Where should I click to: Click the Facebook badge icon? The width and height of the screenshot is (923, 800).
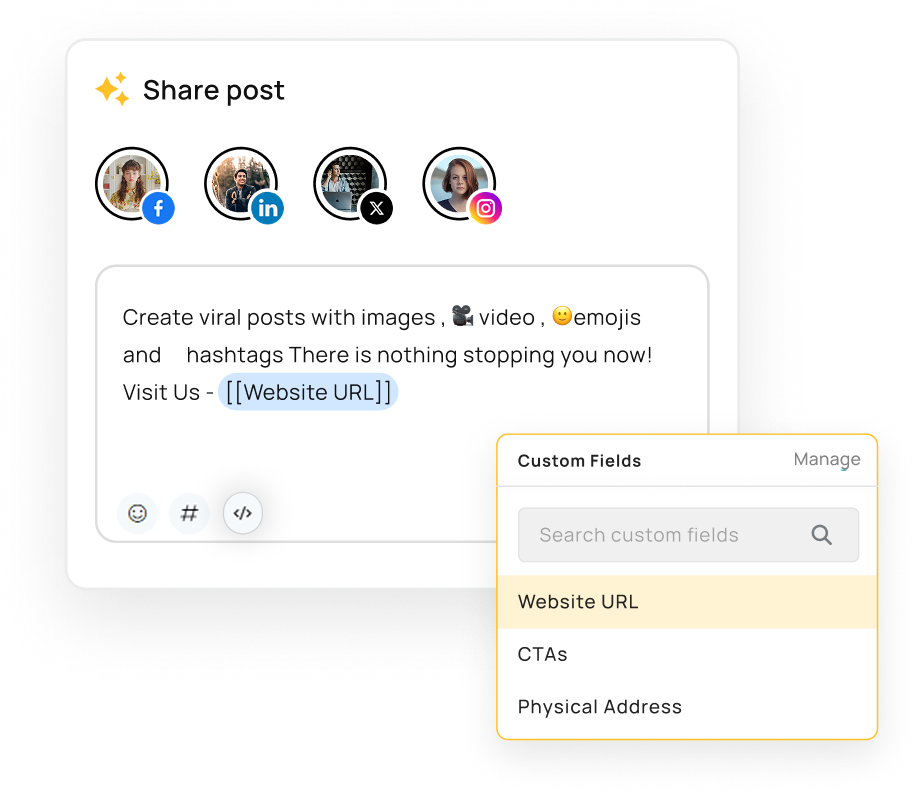[x=158, y=208]
